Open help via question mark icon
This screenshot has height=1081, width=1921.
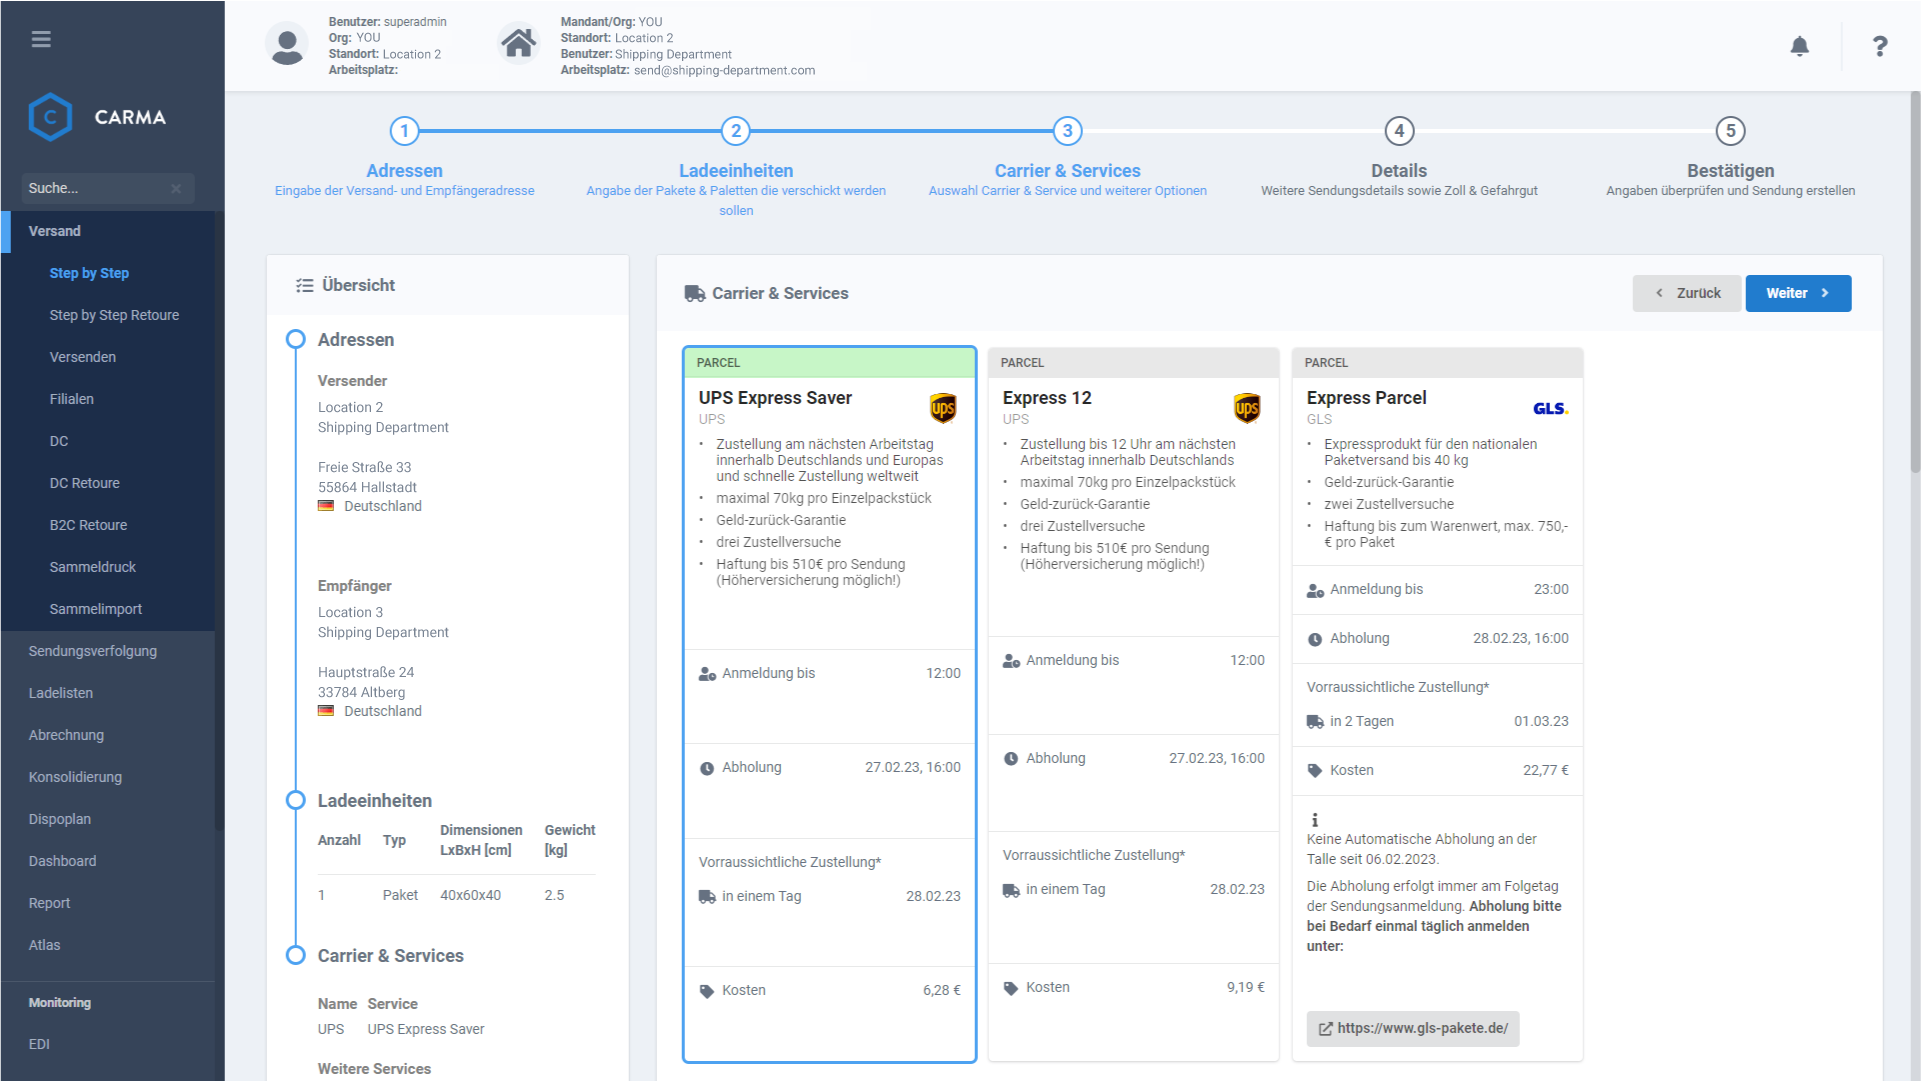point(1880,46)
